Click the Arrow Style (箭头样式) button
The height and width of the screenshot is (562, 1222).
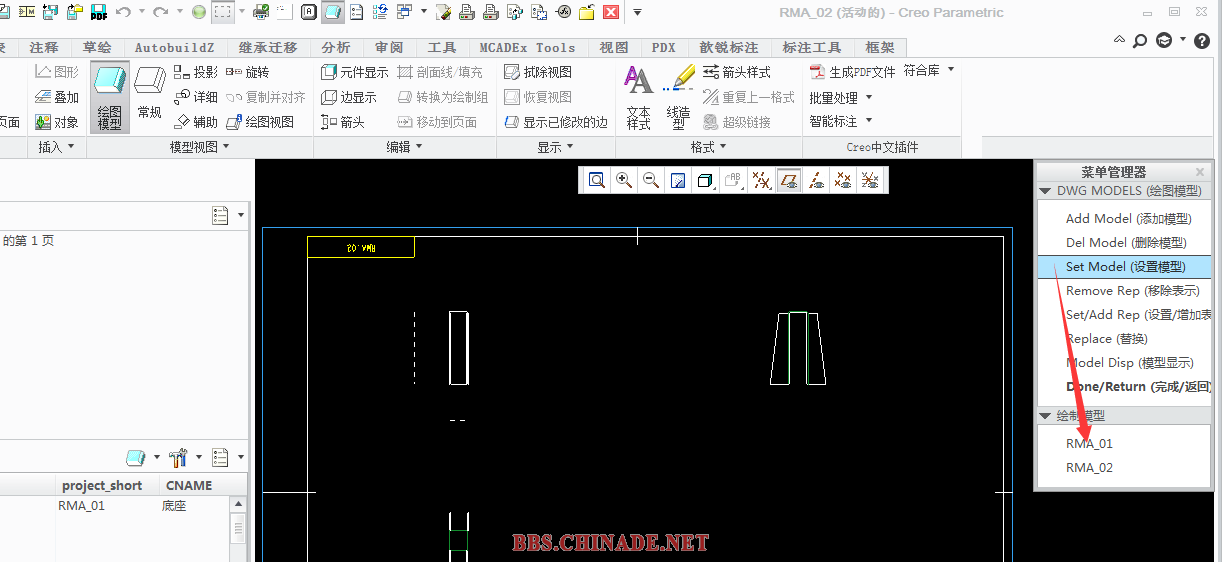point(737,72)
